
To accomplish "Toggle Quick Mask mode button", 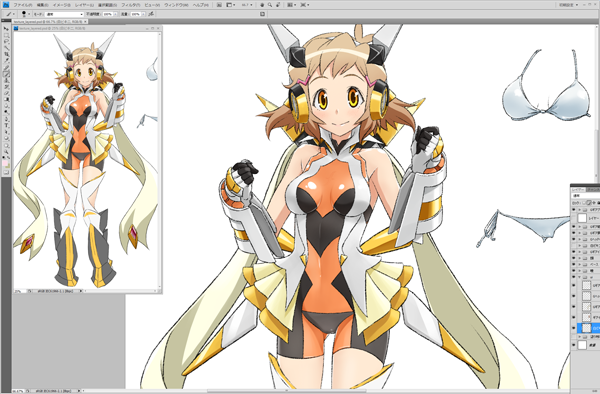I will coord(6,172).
